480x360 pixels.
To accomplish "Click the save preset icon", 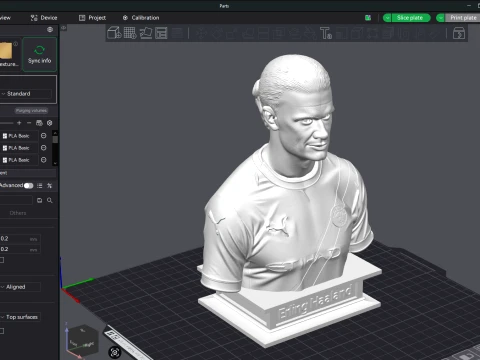I will [x=39, y=200].
